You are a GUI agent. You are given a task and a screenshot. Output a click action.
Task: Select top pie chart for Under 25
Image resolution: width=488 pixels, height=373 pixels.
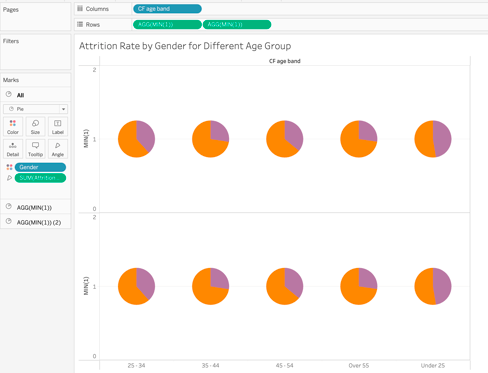click(433, 139)
